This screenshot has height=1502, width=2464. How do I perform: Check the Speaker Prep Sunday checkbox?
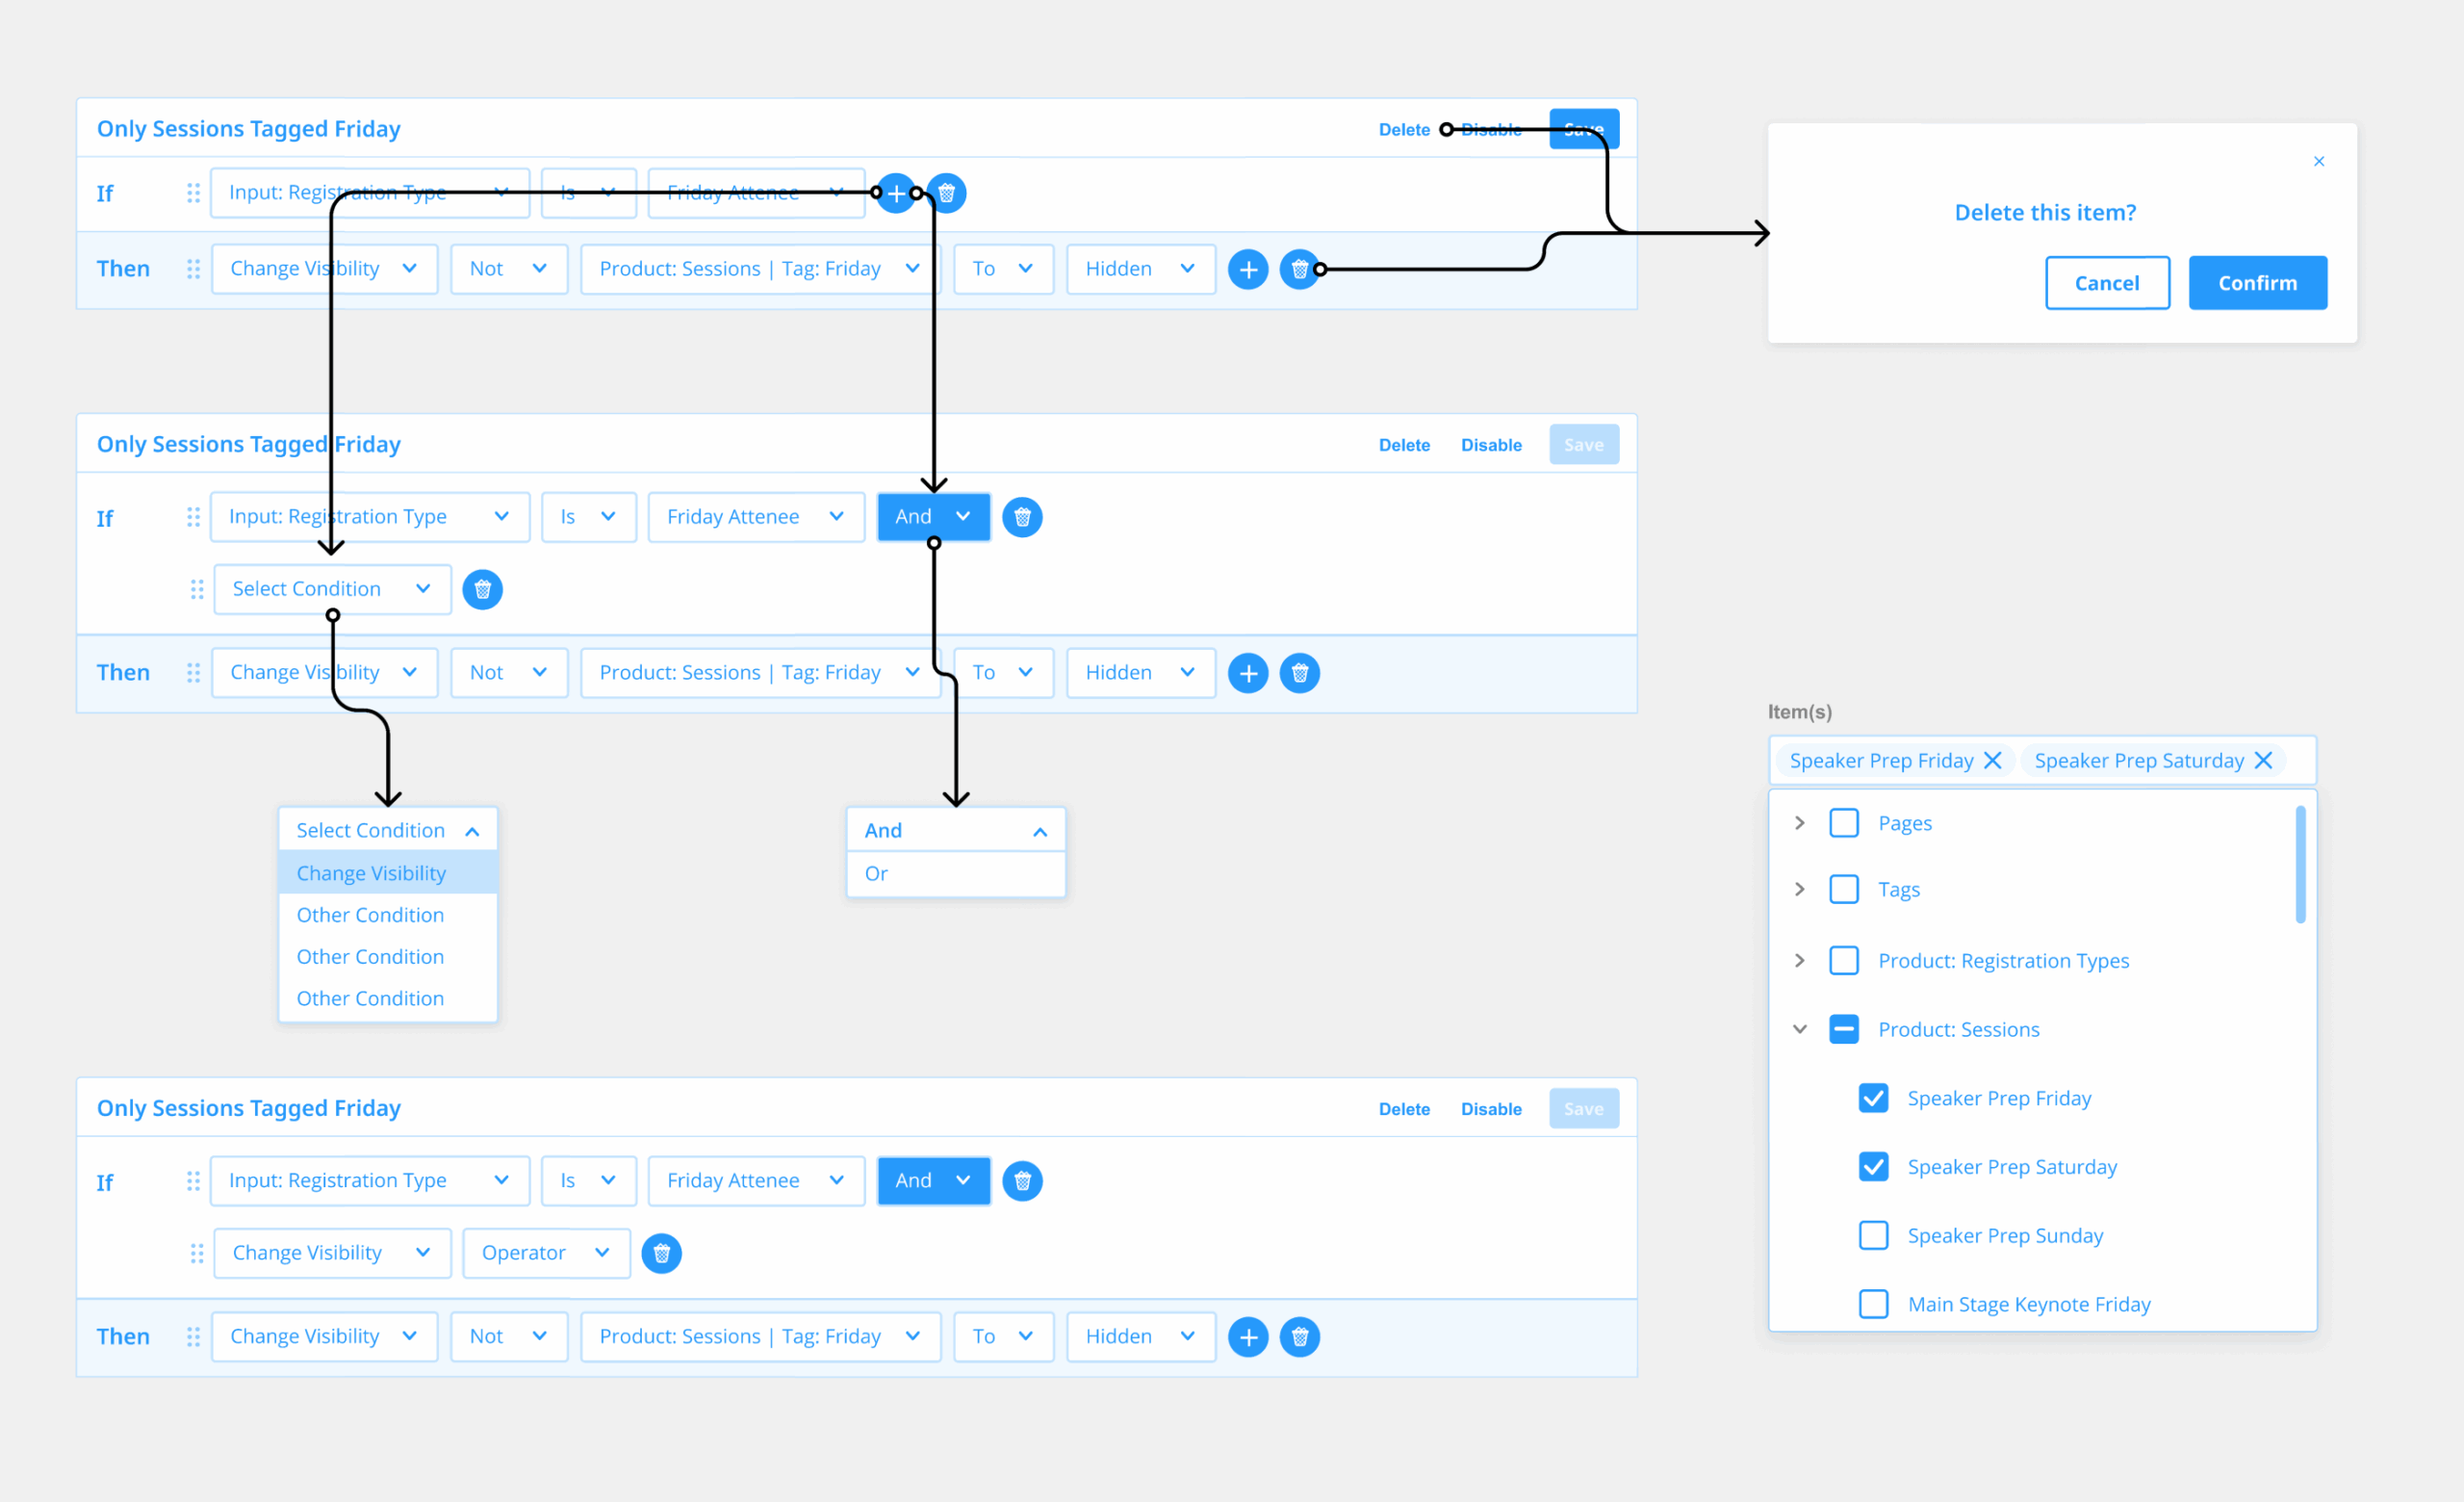tap(1873, 1236)
